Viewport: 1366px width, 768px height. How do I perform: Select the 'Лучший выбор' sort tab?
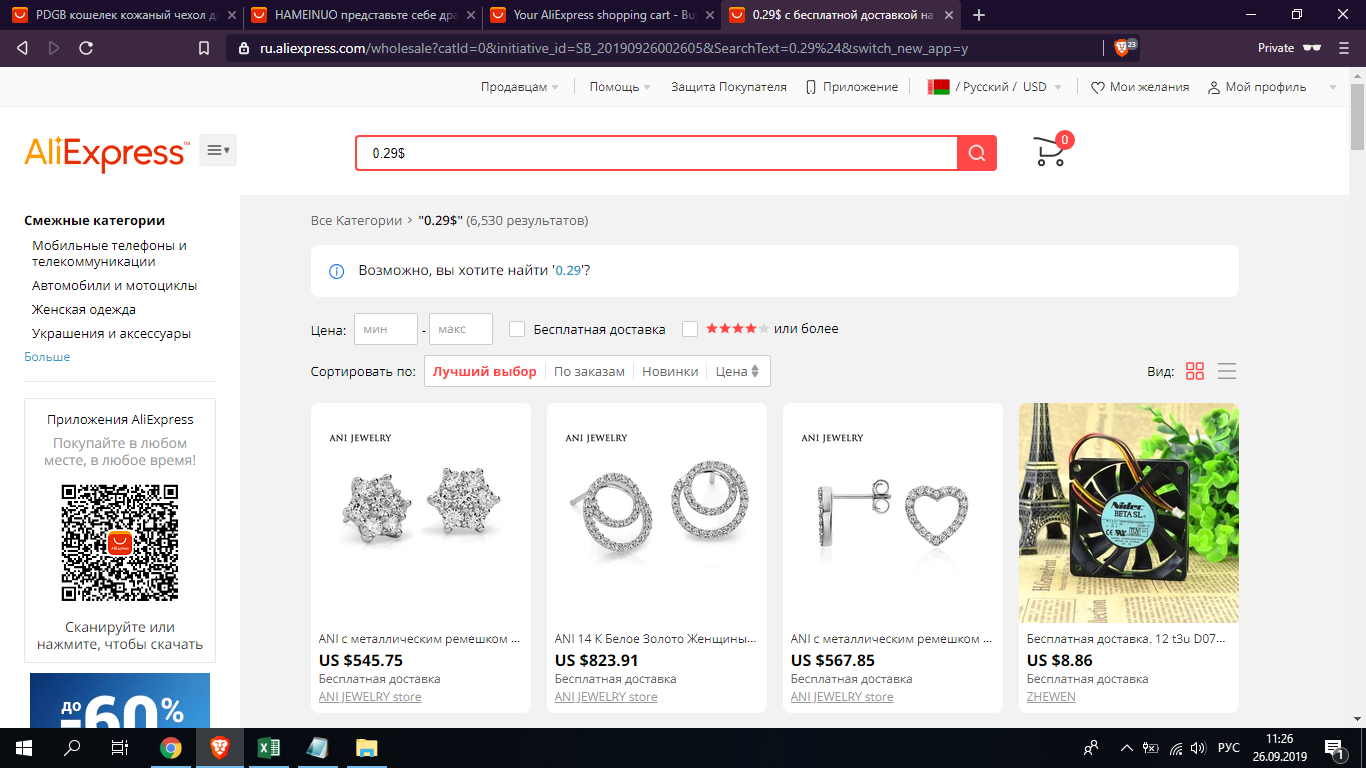coord(485,371)
